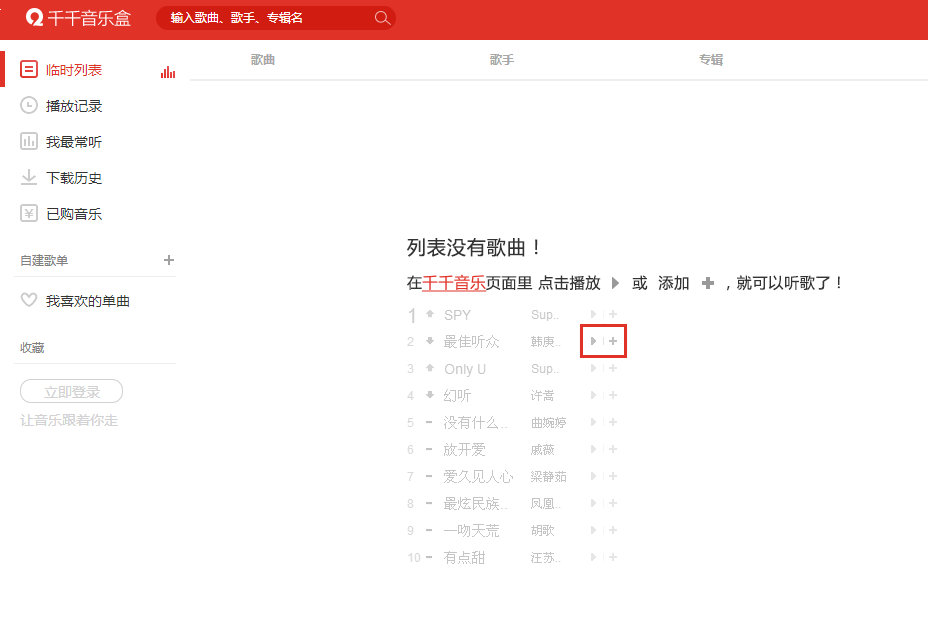Follow the red 千千音乐 link
Screen dimensions: 928x628
pyautogui.click(x=454, y=283)
